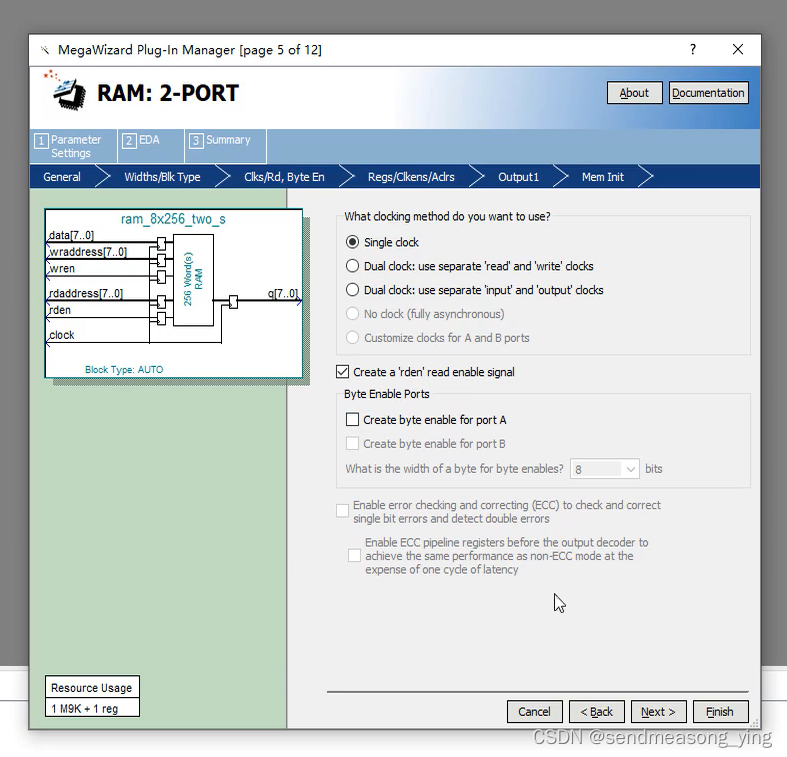
Task: Open the help question mark button
Action: 693,49
